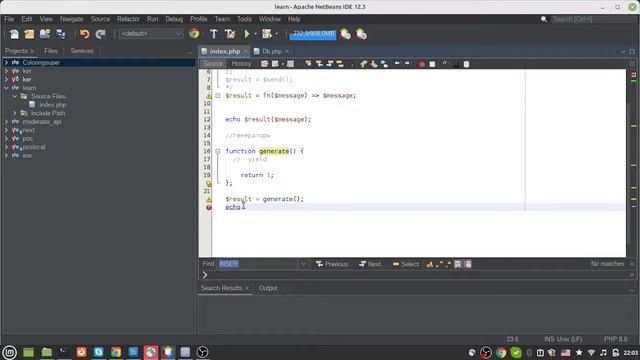Click the Next button in find bar
The height and width of the screenshot is (360, 640).
pyautogui.click(x=370, y=264)
